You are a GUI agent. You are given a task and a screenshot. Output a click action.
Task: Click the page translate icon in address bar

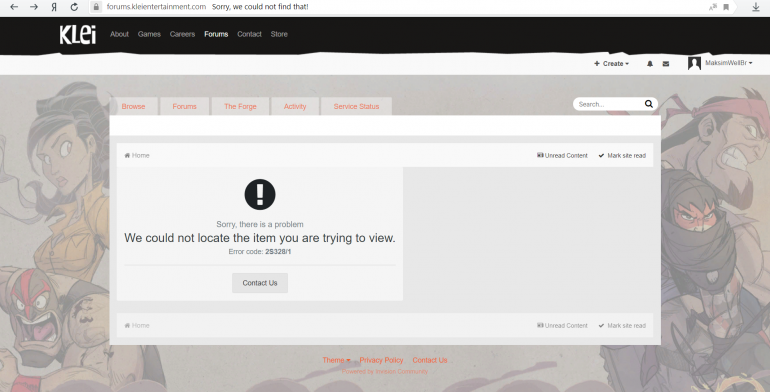(713, 7)
